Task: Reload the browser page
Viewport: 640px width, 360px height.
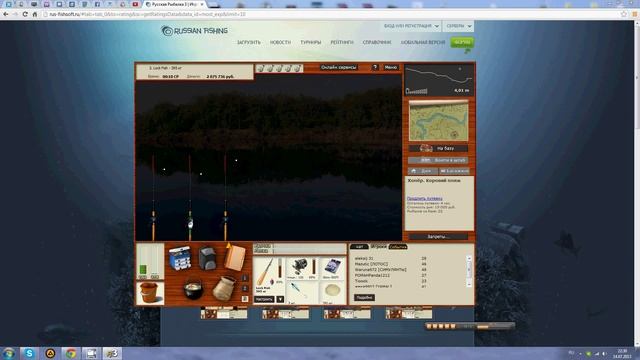Action: tap(25, 14)
